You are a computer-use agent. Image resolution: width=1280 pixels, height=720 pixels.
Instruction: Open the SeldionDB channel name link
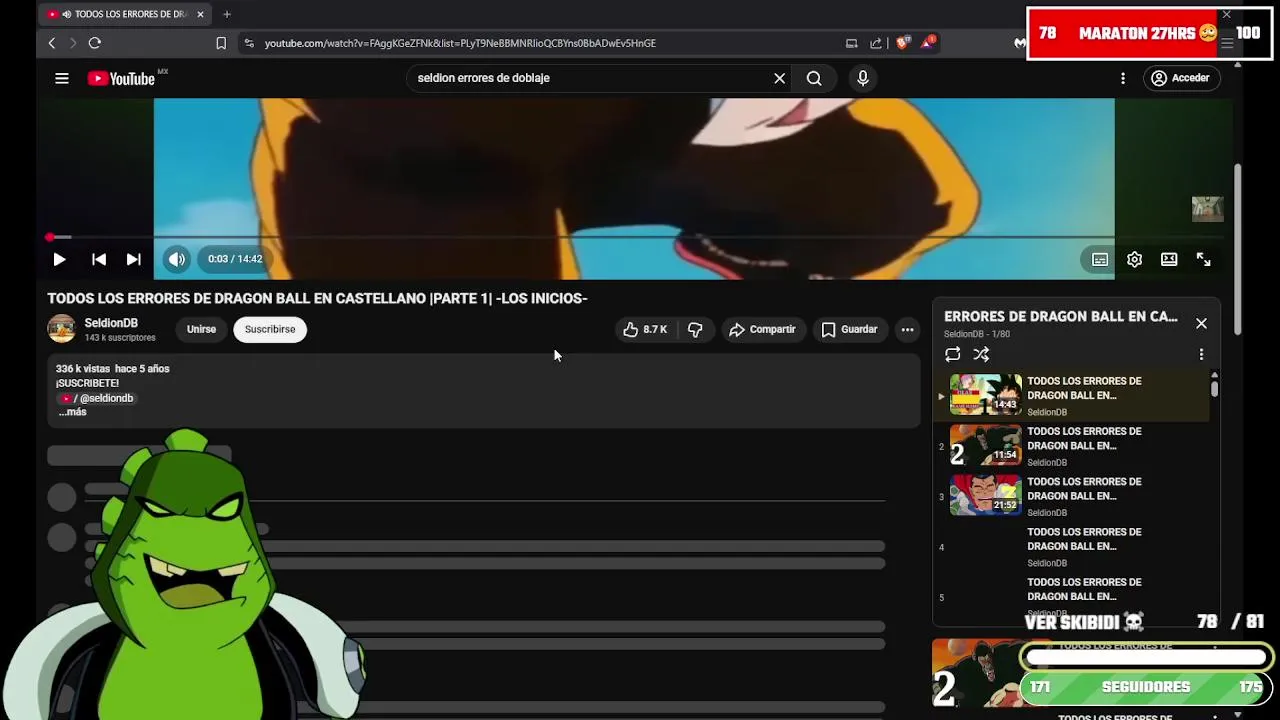pyautogui.click(x=111, y=323)
